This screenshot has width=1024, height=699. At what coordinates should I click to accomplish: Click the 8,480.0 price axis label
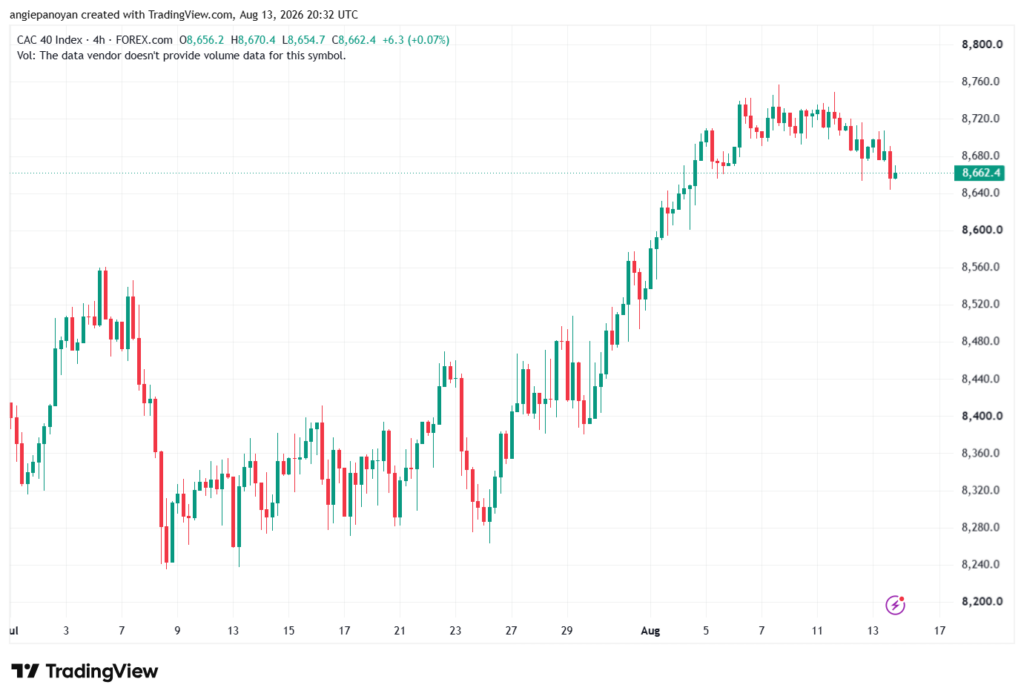click(981, 341)
